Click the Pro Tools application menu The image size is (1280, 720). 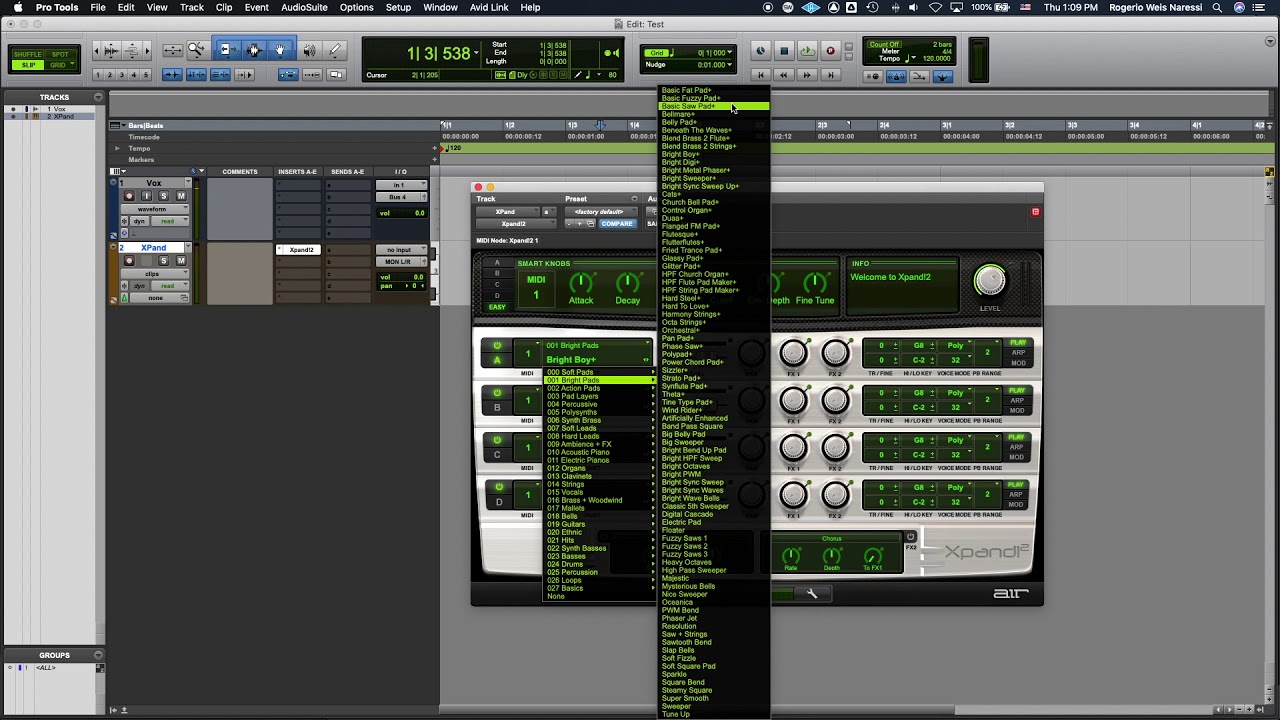coord(57,7)
